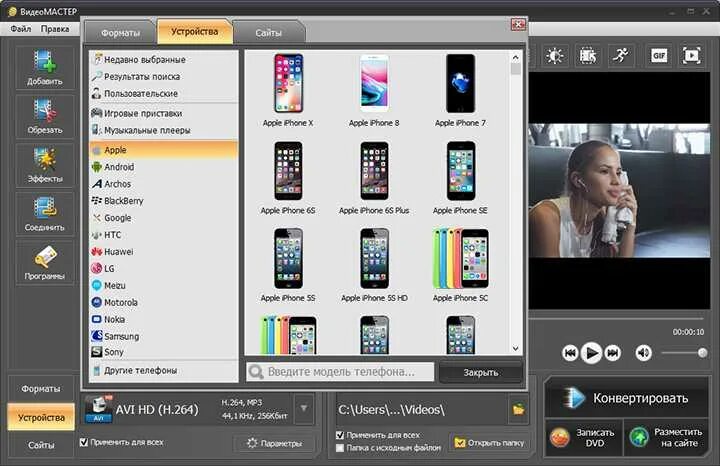This screenshot has height=466, width=720.
Task: Choose BlackBerry device category
Action: tap(163, 201)
